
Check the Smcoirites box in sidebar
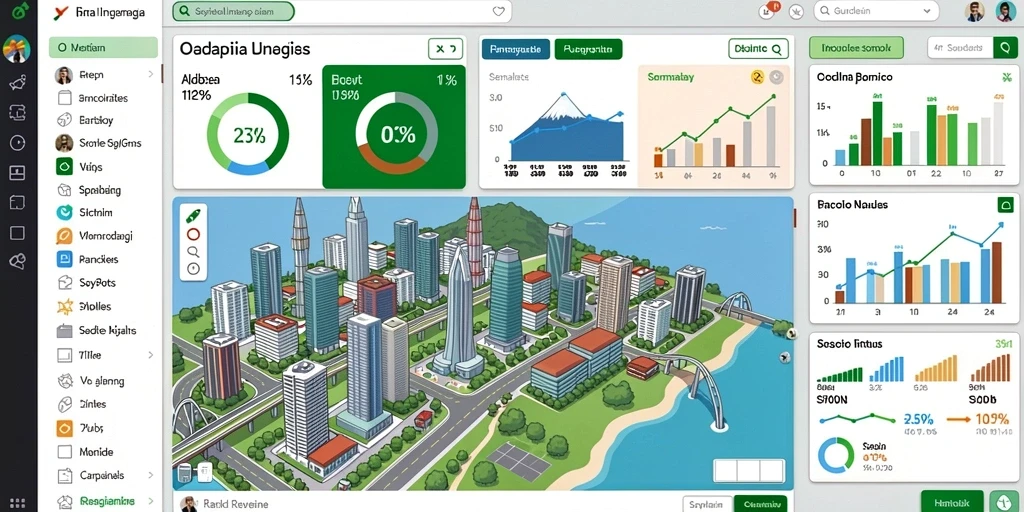(x=64, y=98)
